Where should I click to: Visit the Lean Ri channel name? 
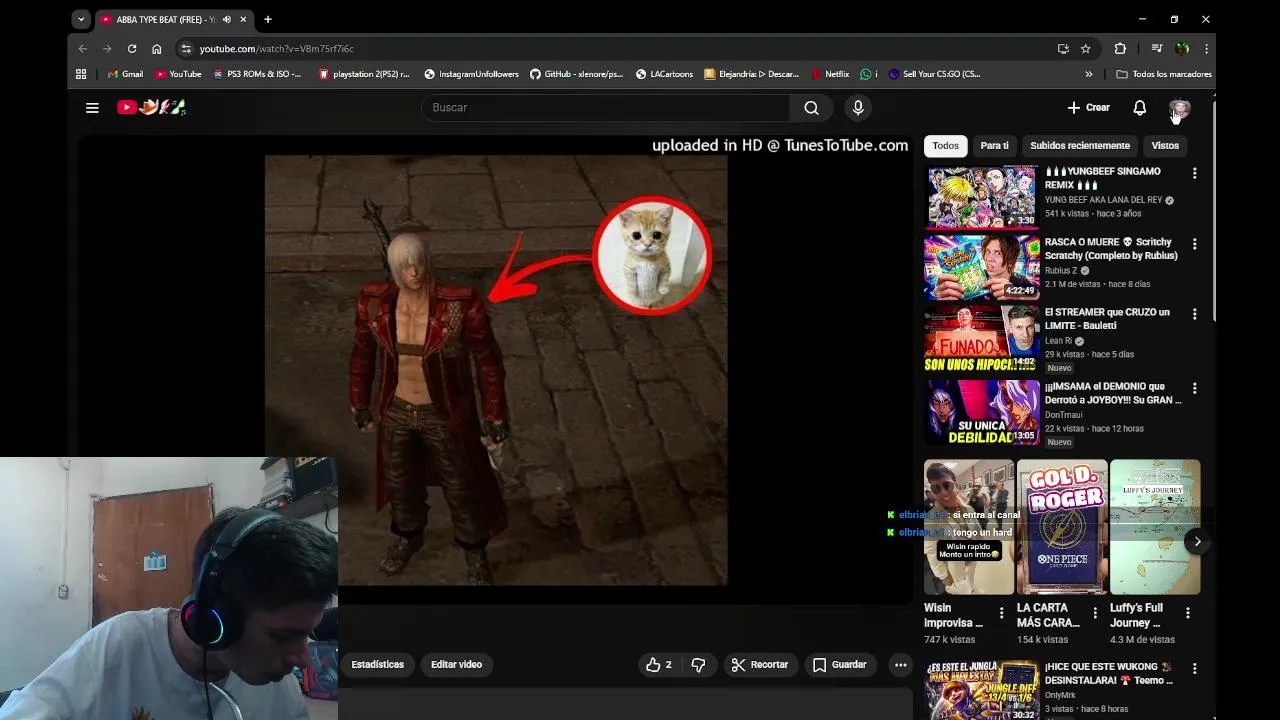point(1058,341)
